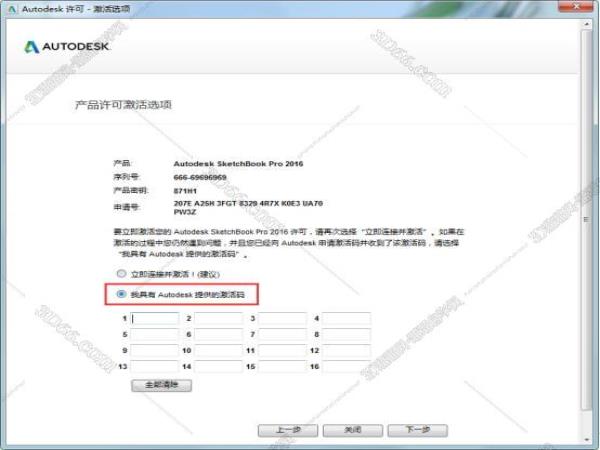Click the Clear All (全部清除) button
The image size is (600, 450).
point(161,385)
